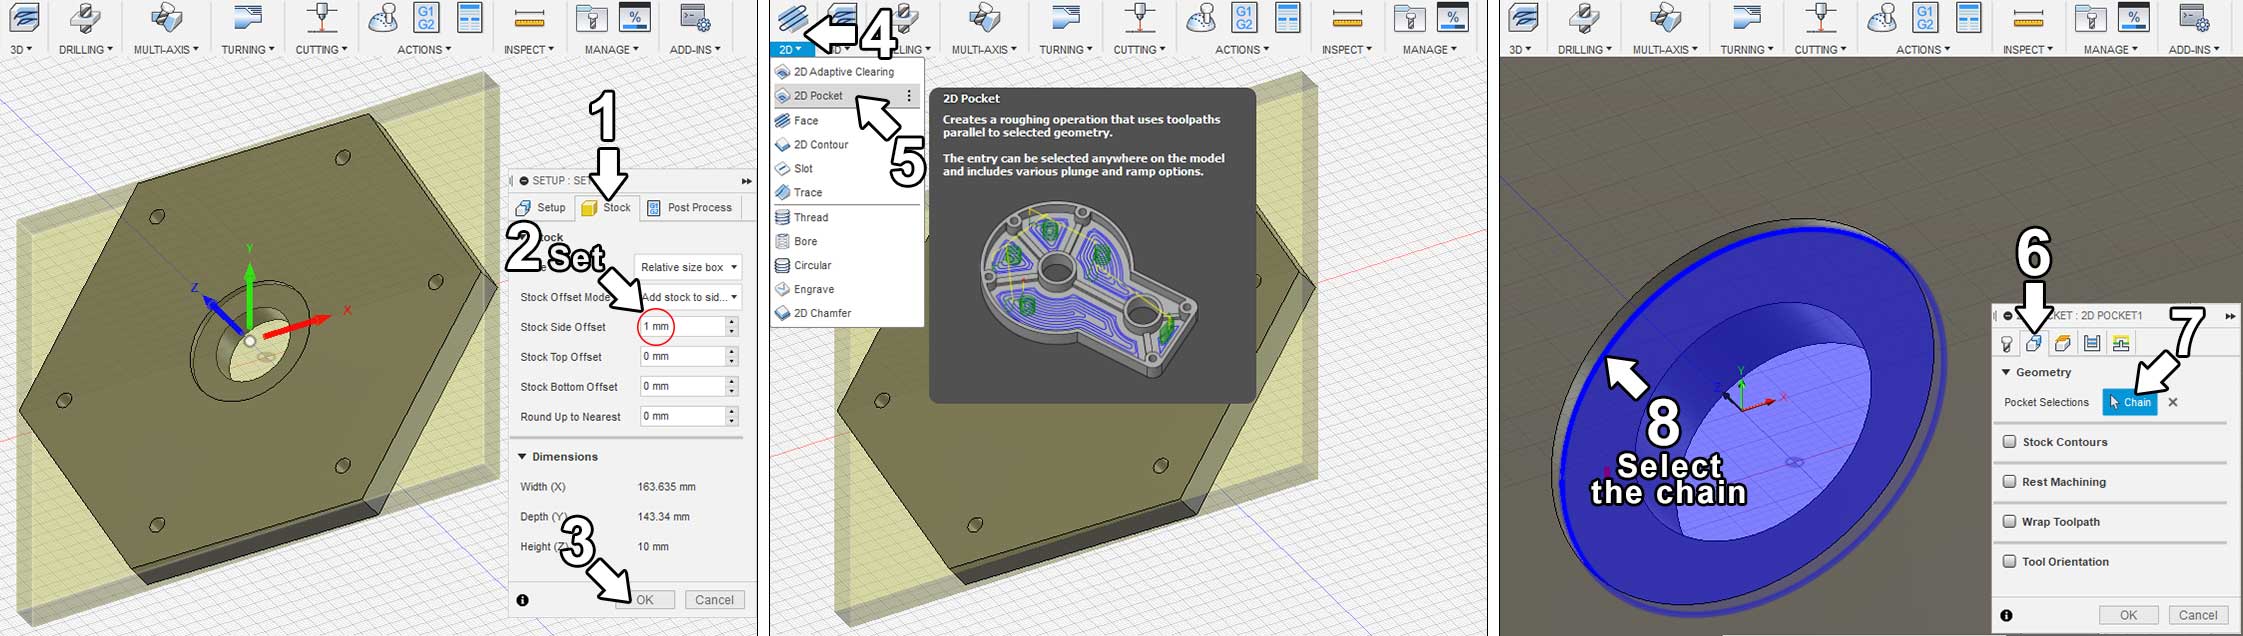Click the Cutting icon in the SETUP screenshot toolbar
2243x636 pixels.
click(321, 17)
